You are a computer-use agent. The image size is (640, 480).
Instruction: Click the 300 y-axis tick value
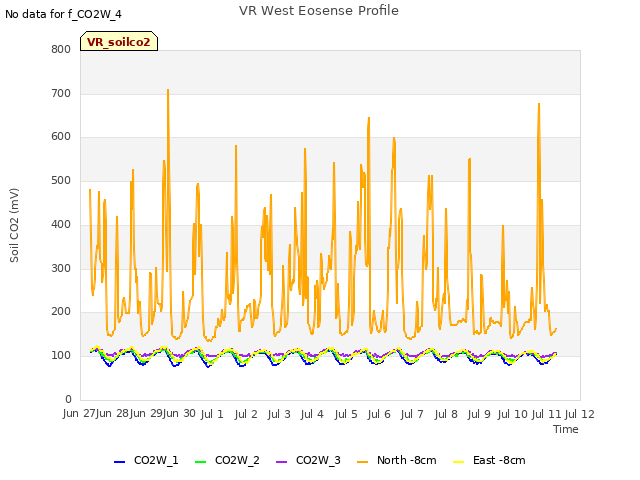coord(61,269)
